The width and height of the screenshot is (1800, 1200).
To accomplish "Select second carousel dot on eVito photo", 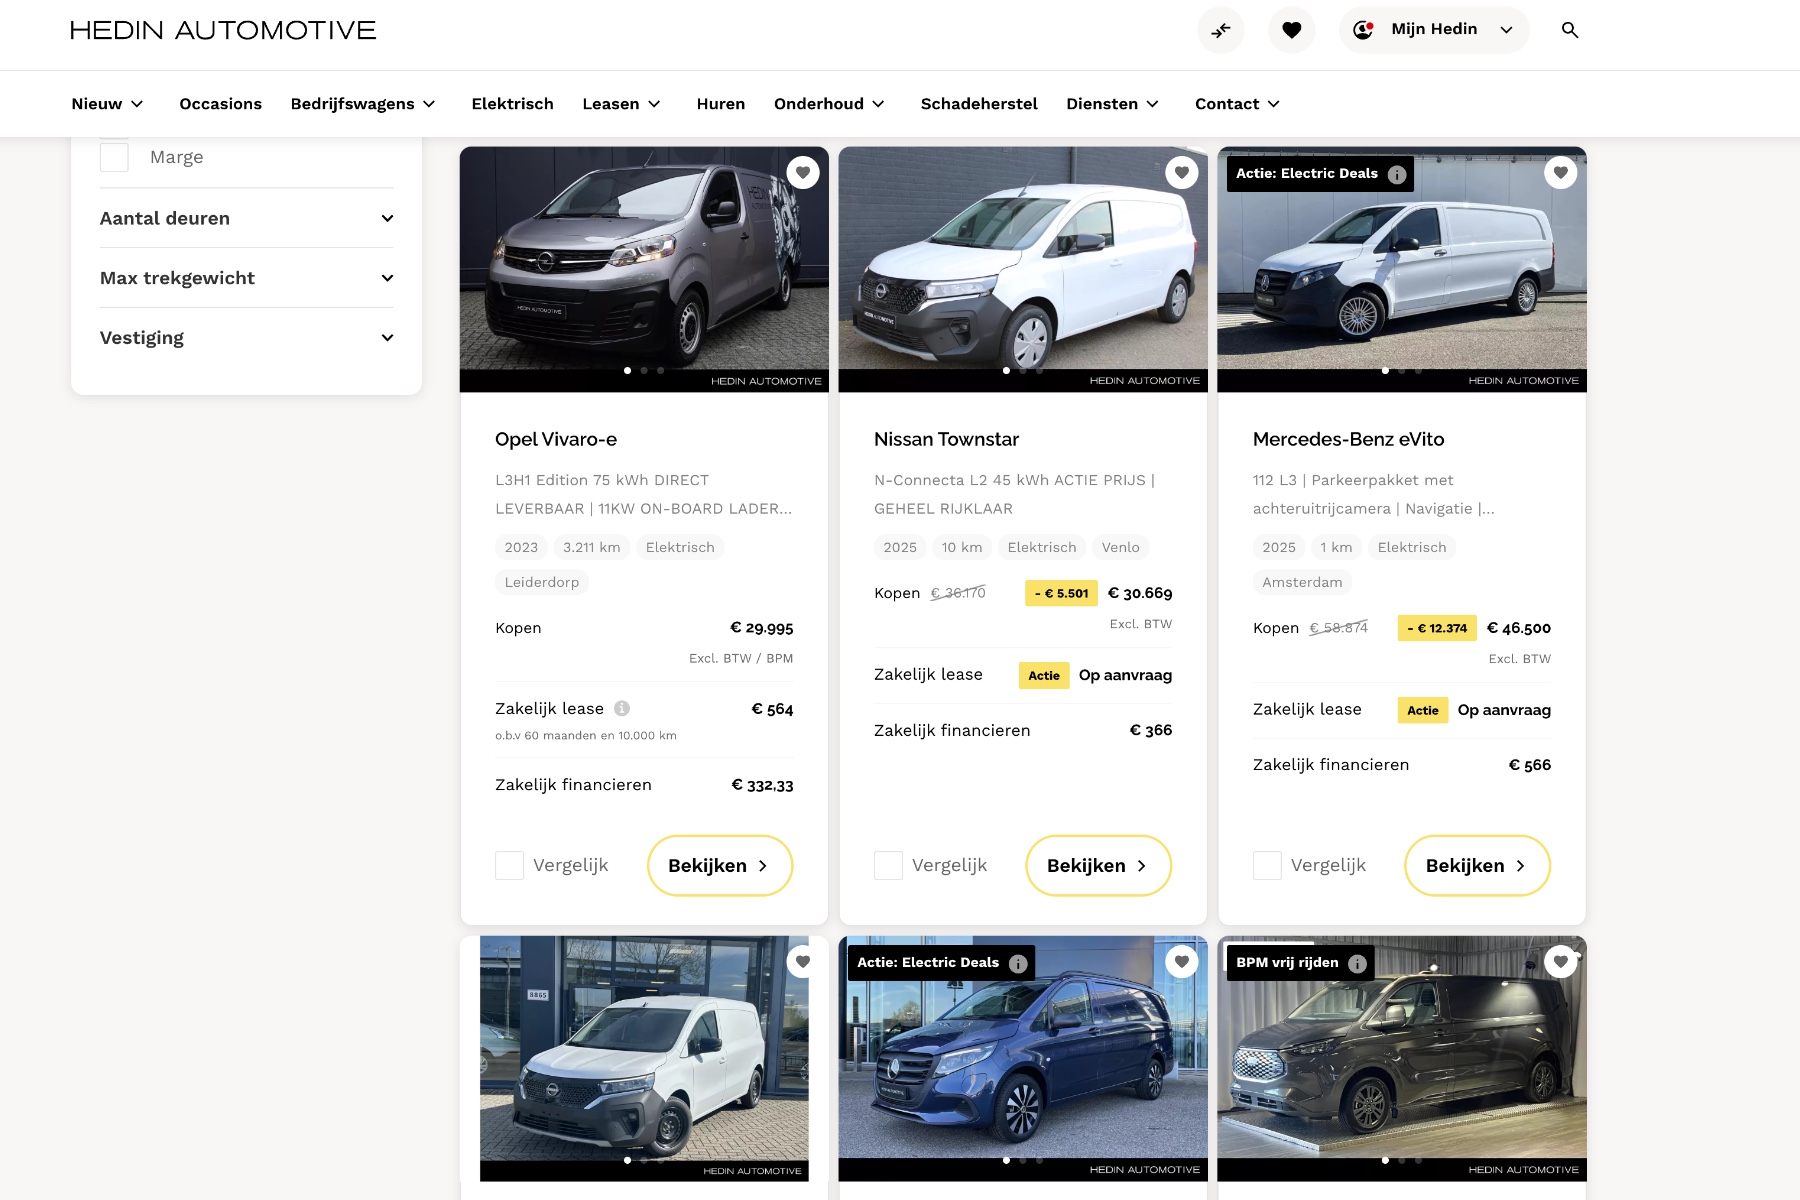I will coord(1402,371).
